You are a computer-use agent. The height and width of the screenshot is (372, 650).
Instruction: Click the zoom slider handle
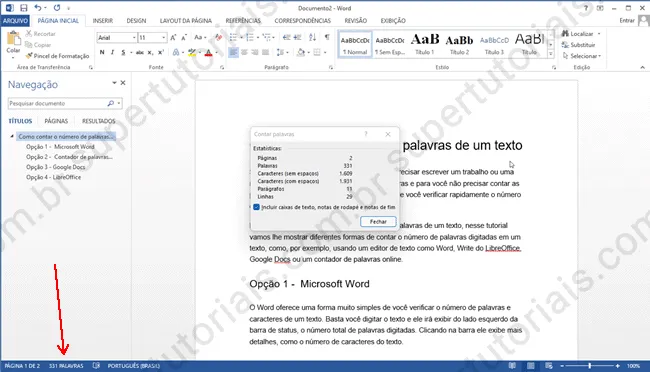coord(589,366)
